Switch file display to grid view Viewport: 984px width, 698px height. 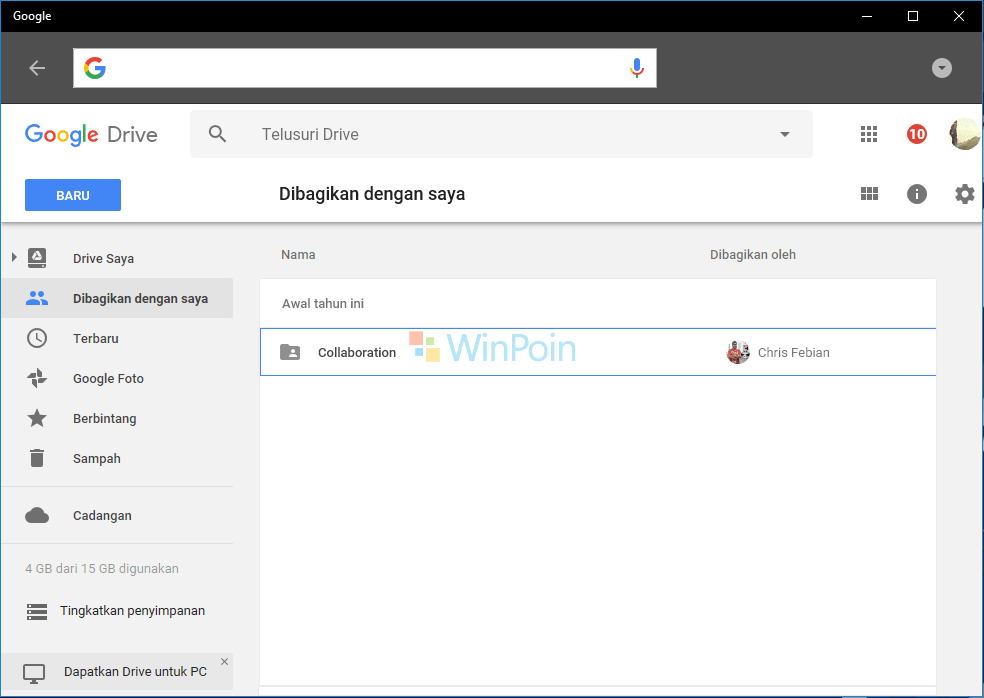(x=868, y=194)
